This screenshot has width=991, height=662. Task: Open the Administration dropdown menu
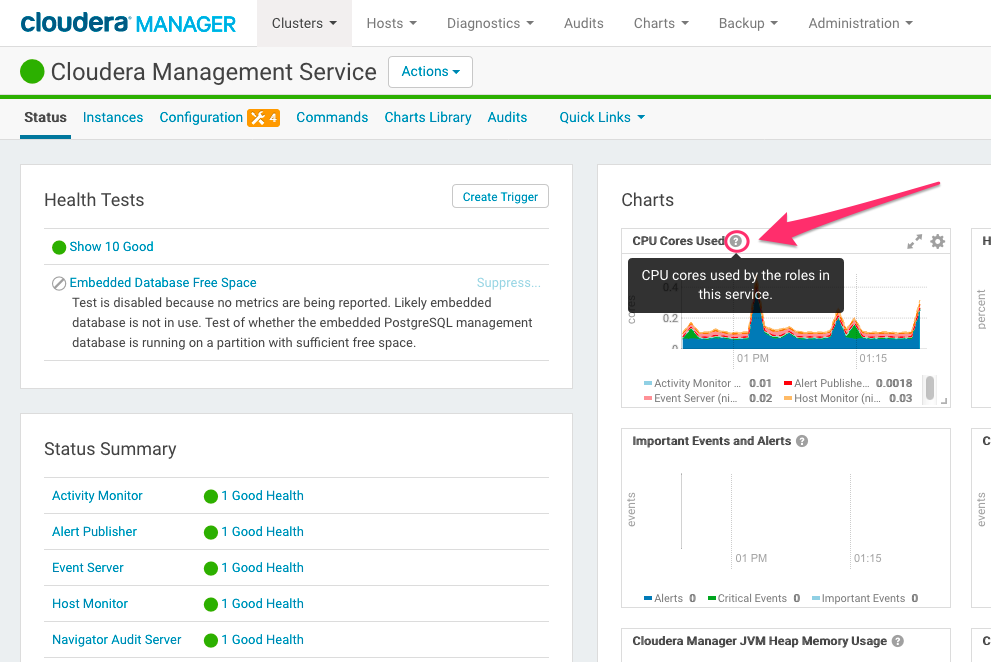tap(860, 23)
